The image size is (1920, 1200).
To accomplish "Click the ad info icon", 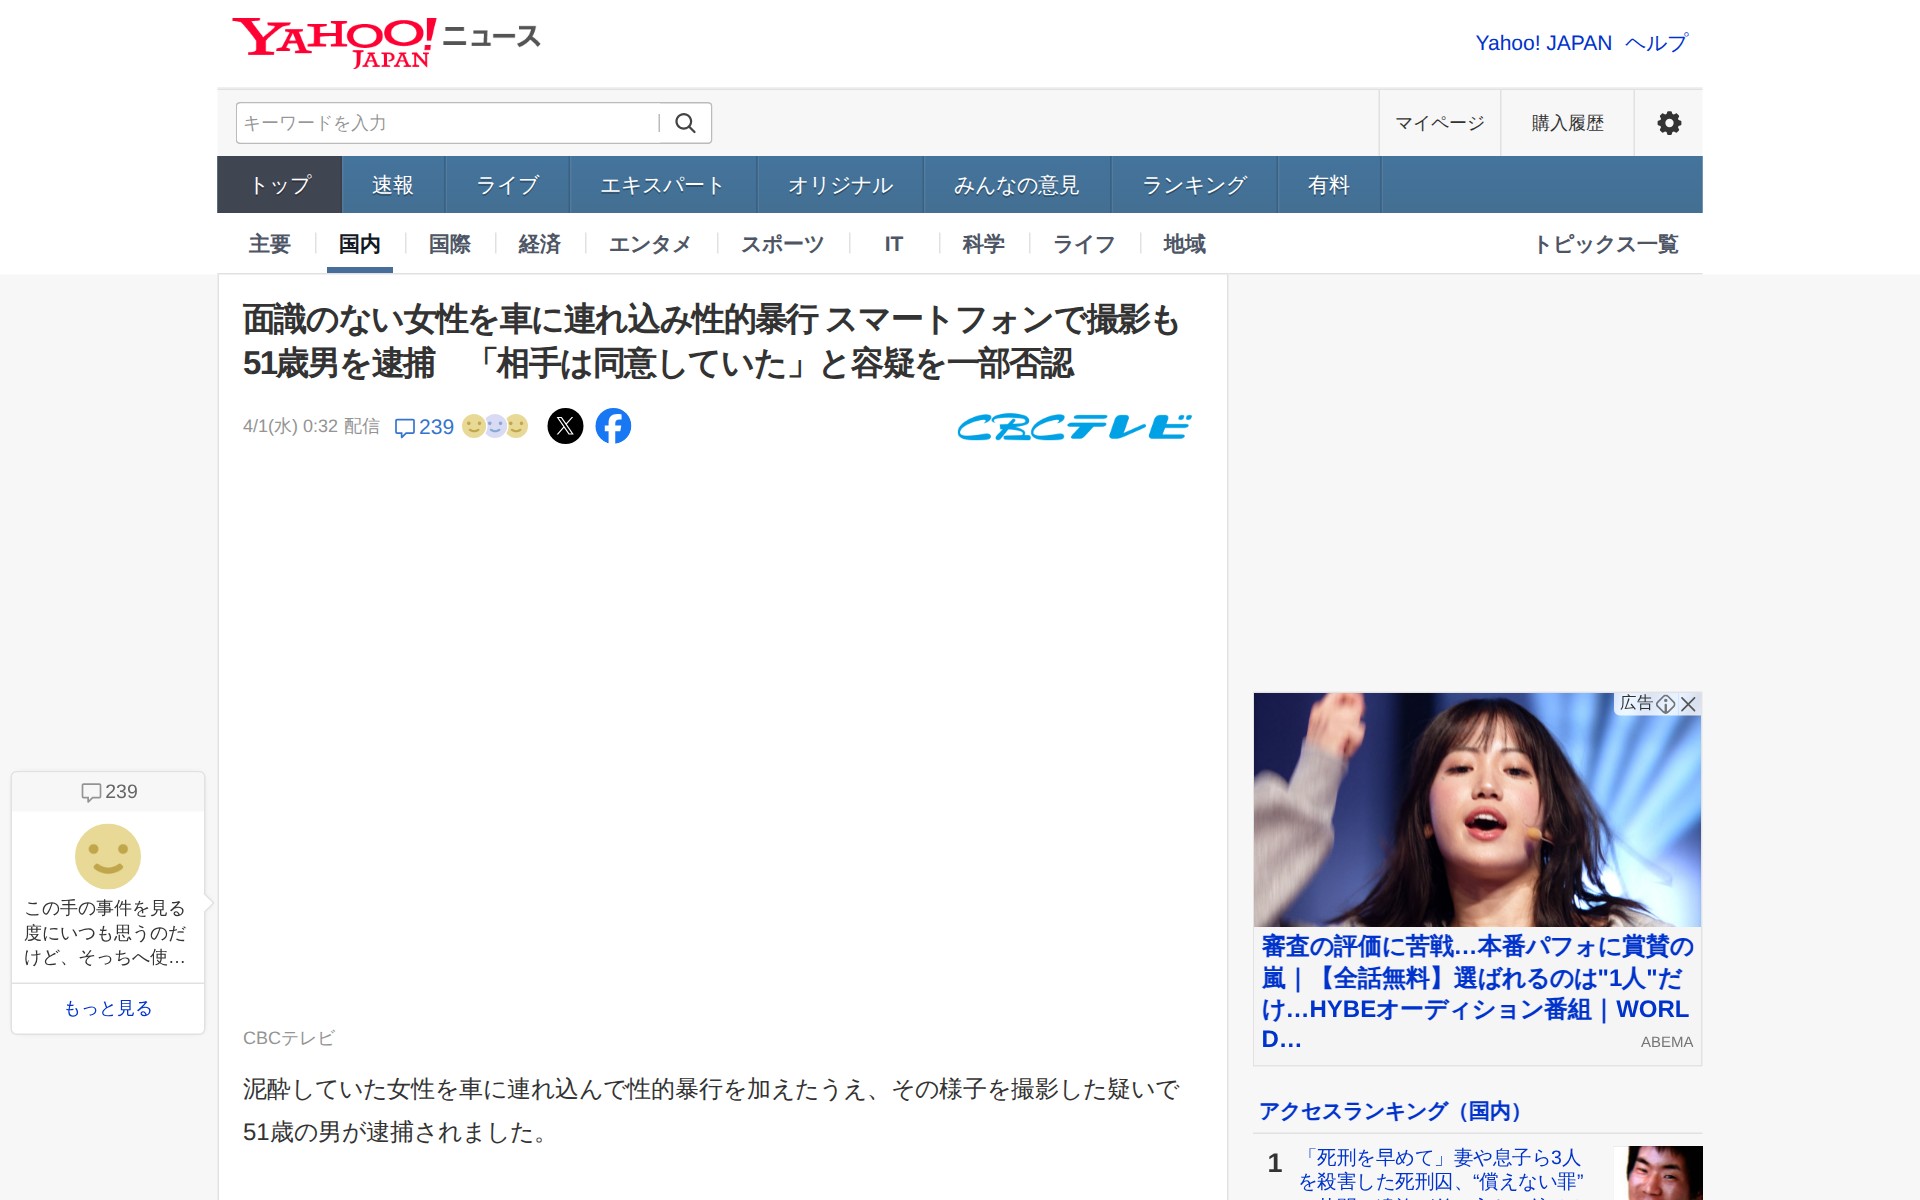I will [x=1666, y=704].
